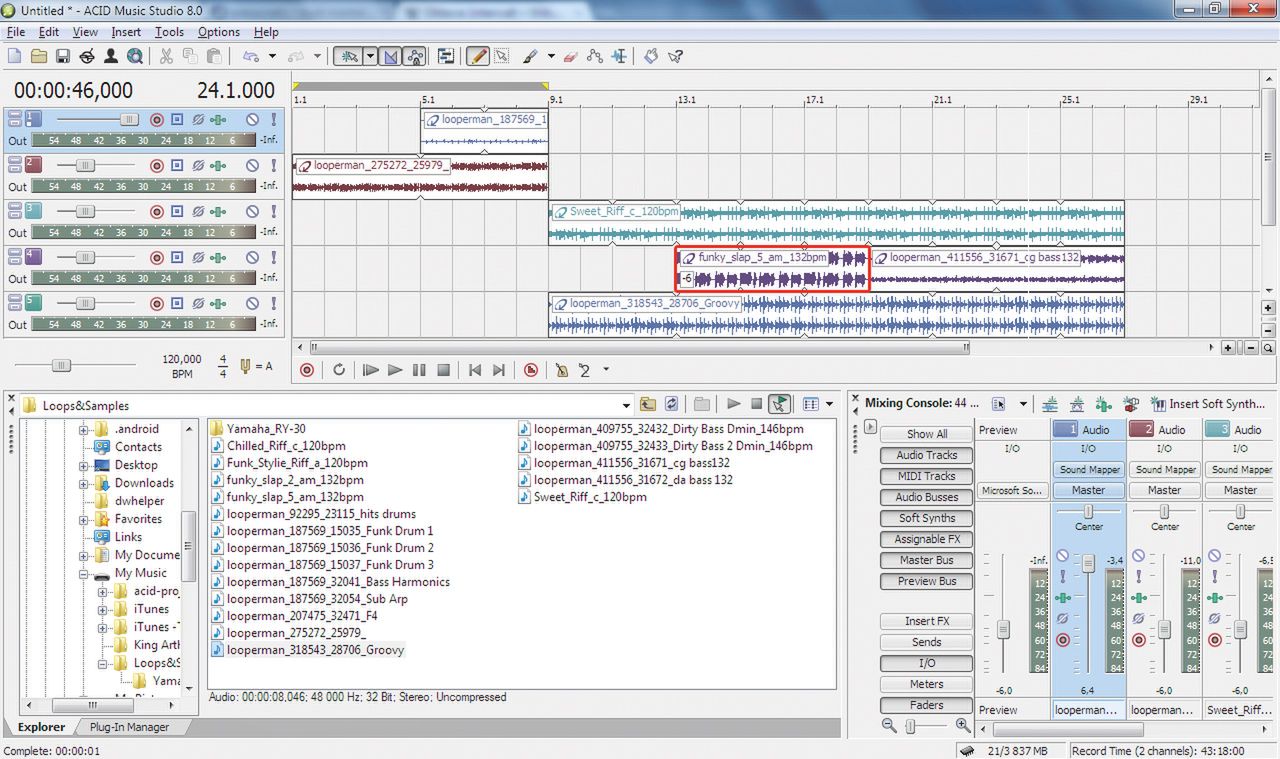The width and height of the screenshot is (1280, 759).
Task: Mute channel 1 in the Mixing Console
Action: 1063,556
